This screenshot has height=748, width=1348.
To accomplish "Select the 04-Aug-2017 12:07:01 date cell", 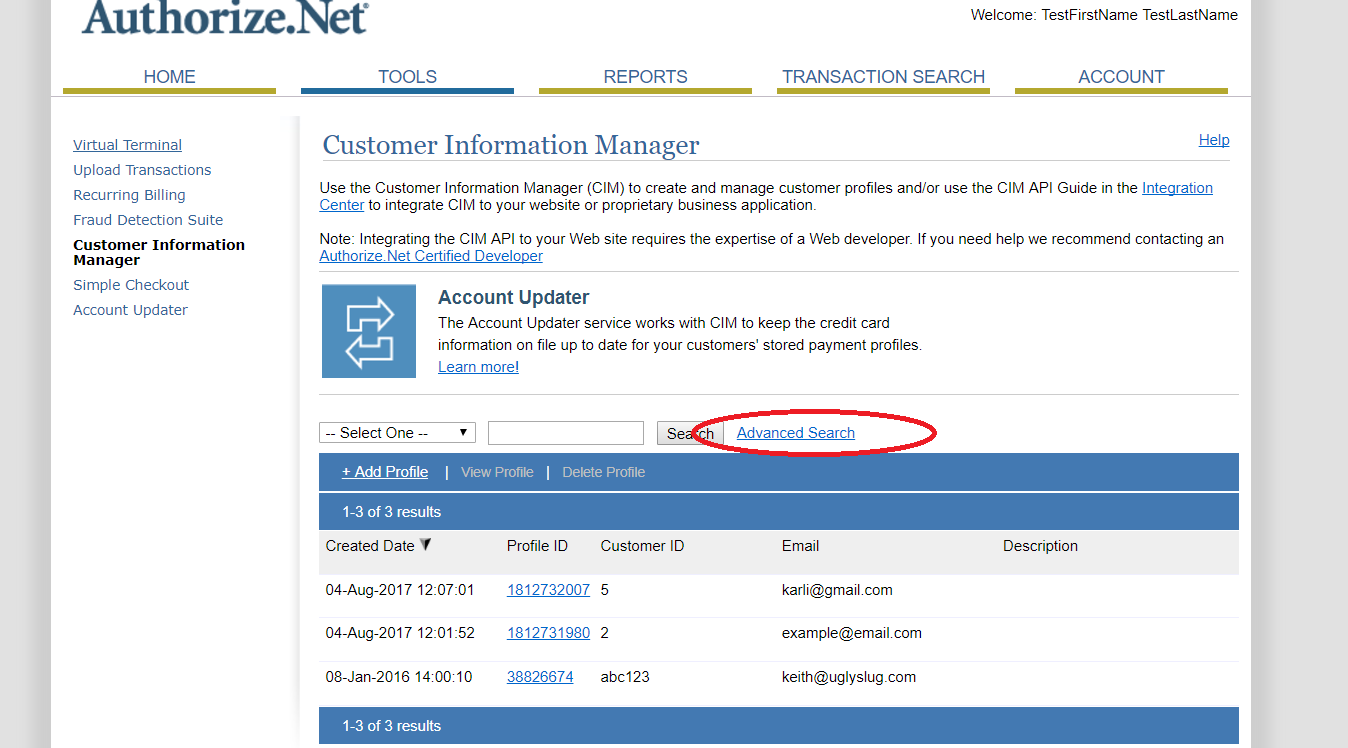I will tap(400, 590).
